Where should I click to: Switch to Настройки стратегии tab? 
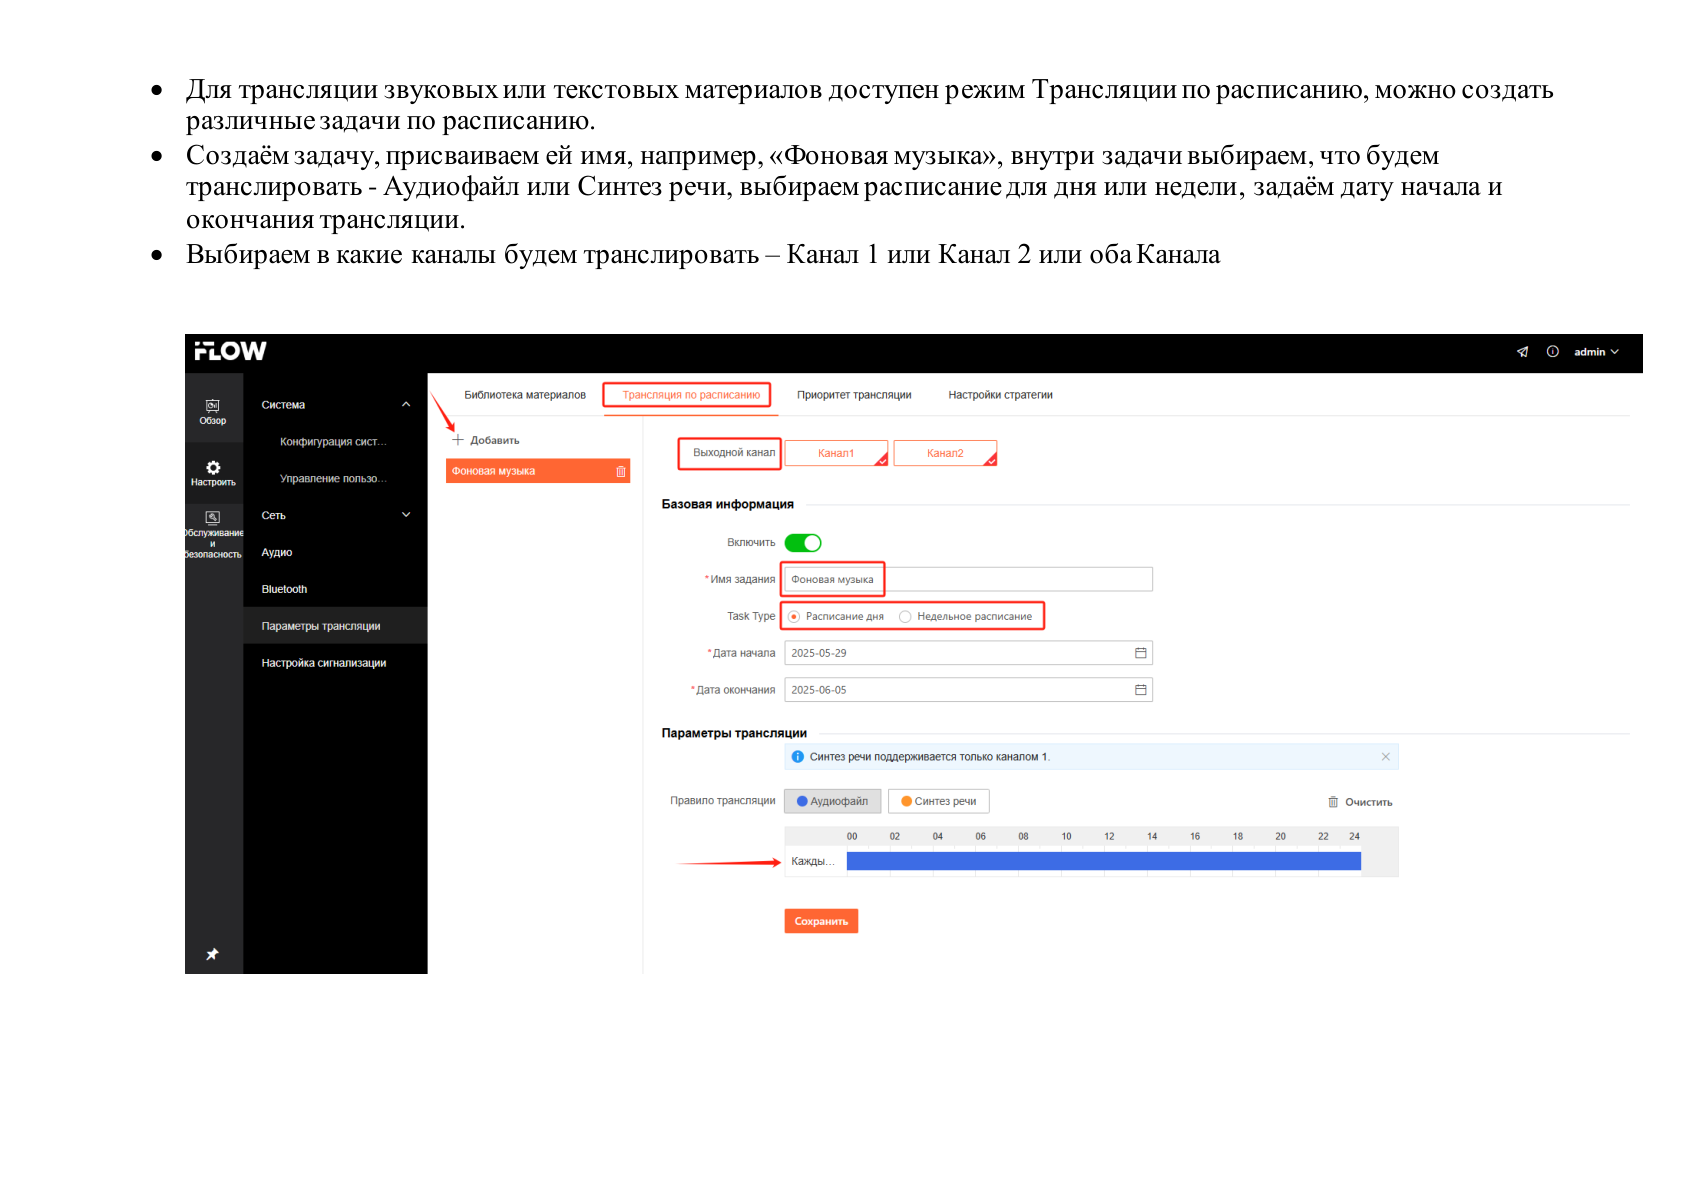point(1000,395)
